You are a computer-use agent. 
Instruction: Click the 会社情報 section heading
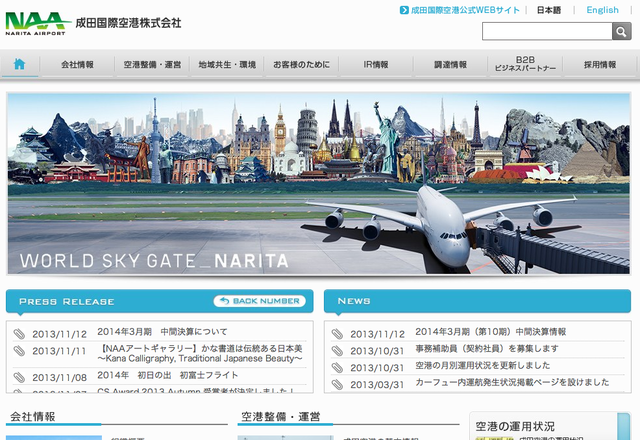click(x=33, y=417)
